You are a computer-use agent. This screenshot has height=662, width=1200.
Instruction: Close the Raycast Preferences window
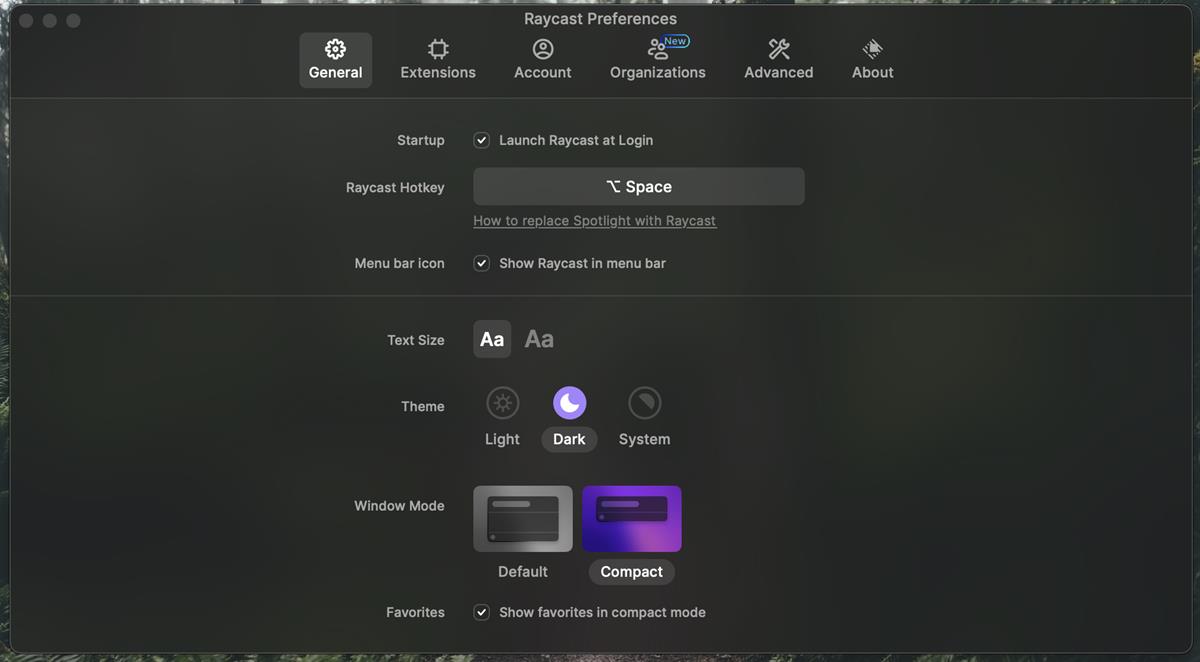(25, 21)
